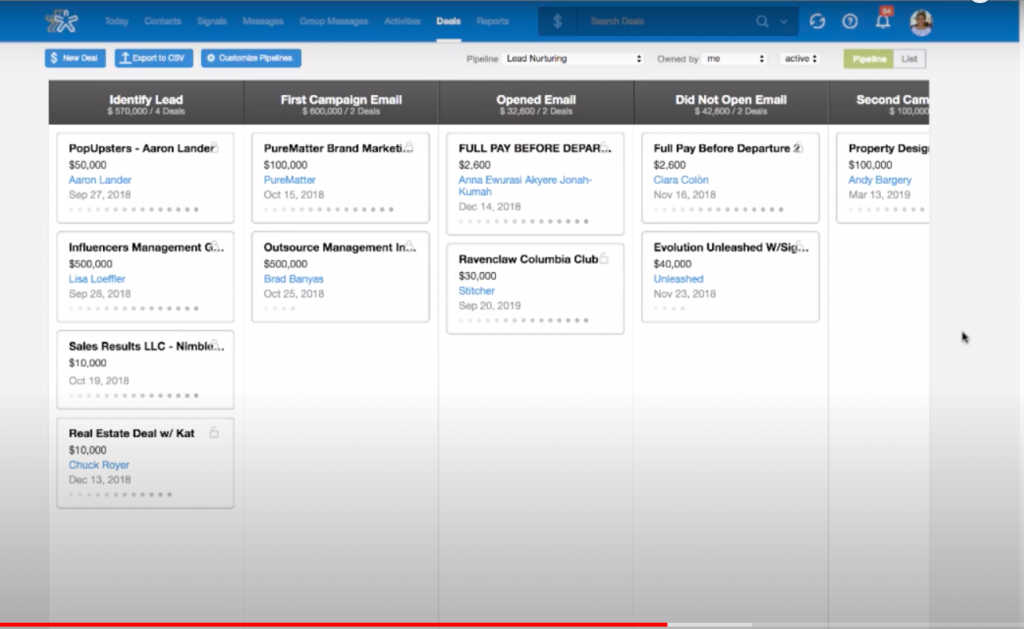1024x629 pixels.
Task: Open the notifications bell
Action: point(883,20)
